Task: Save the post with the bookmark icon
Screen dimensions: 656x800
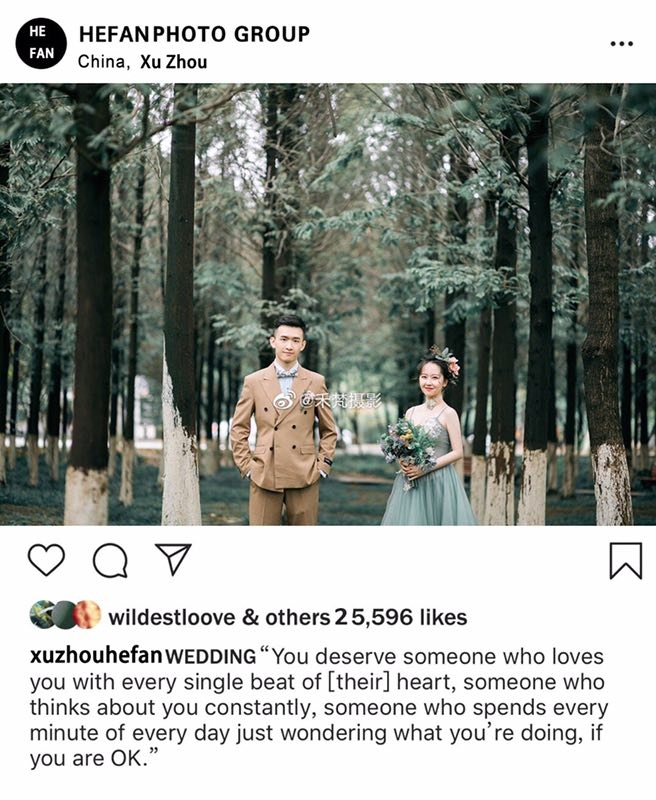Action: (x=625, y=561)
